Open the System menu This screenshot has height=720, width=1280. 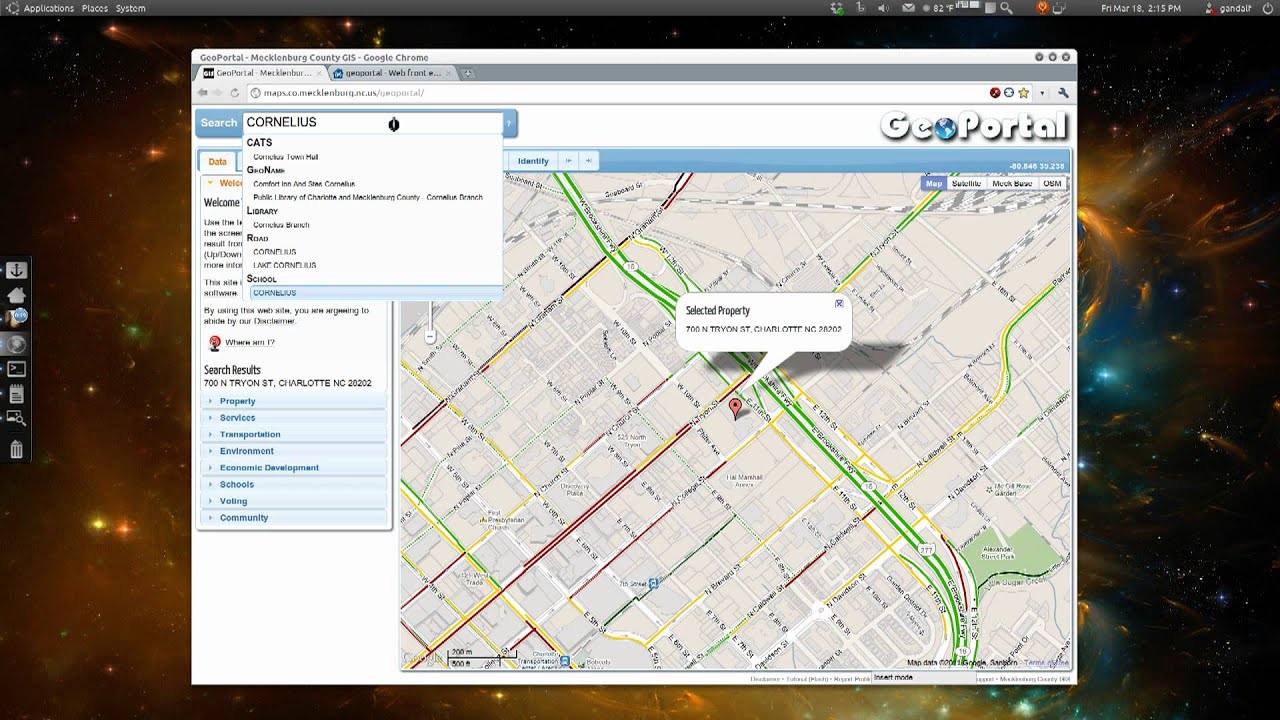pos(130,8)
